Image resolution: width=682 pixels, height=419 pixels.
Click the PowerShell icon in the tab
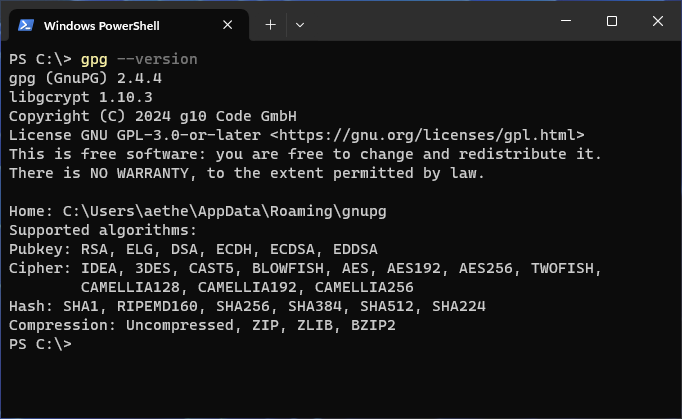click(26, 25)
